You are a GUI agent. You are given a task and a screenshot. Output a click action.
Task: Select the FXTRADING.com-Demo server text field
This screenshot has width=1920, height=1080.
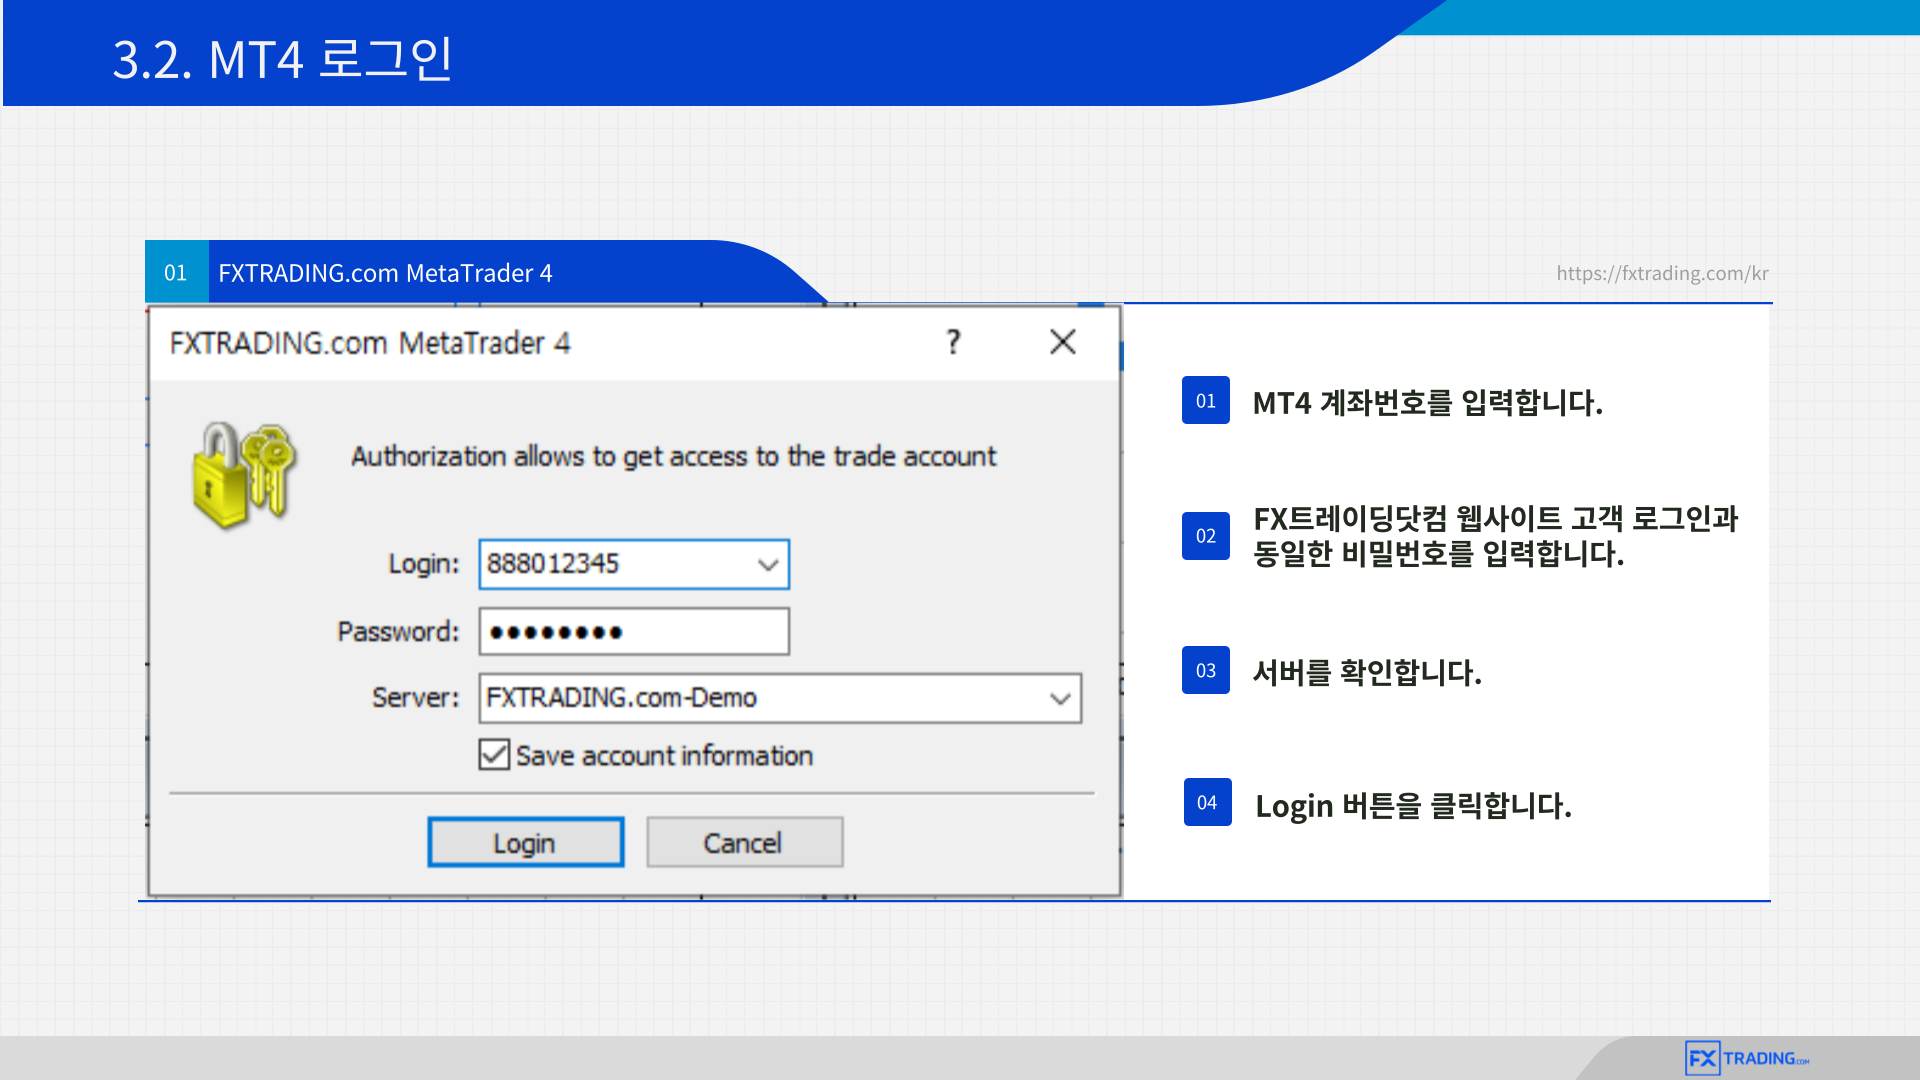click(x=780, y=698)
